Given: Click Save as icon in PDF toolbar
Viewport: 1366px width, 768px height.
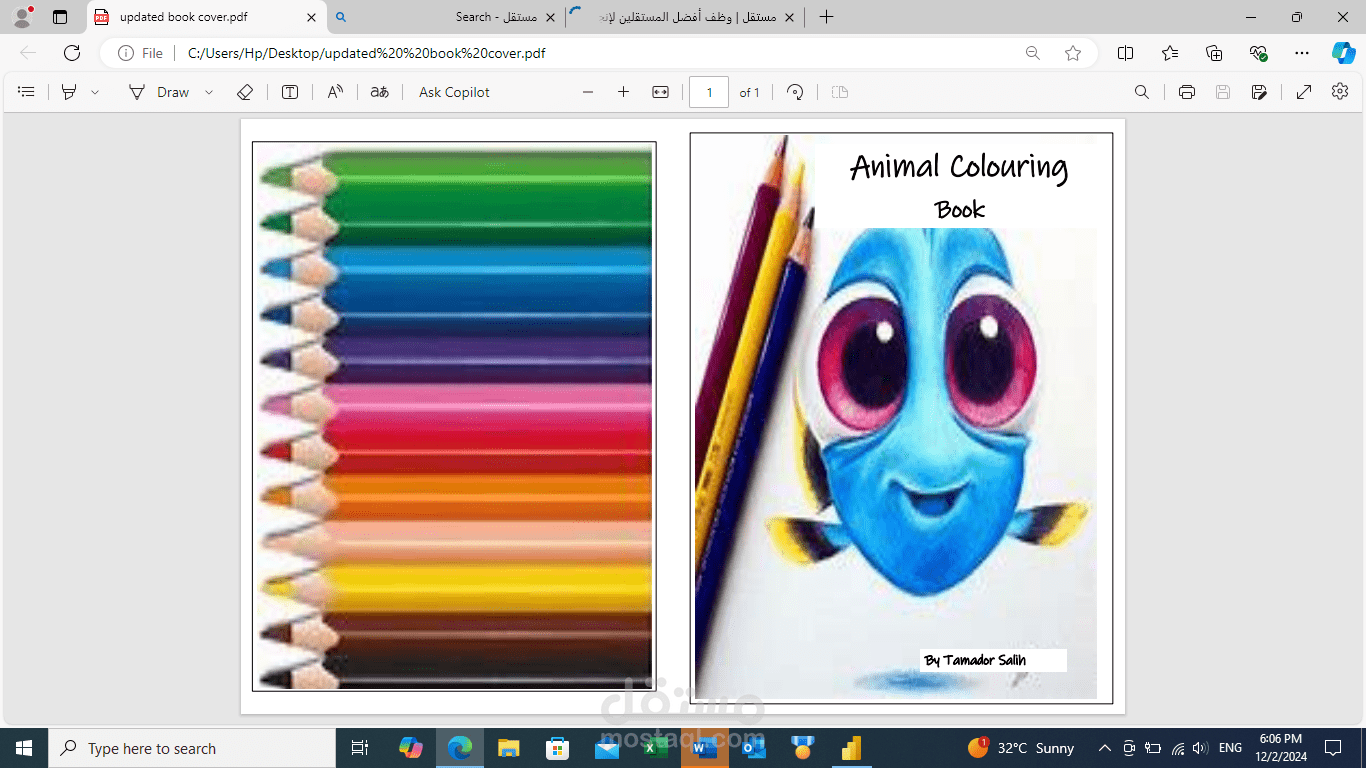Looking at the screenshot, I should [1259, 92].
